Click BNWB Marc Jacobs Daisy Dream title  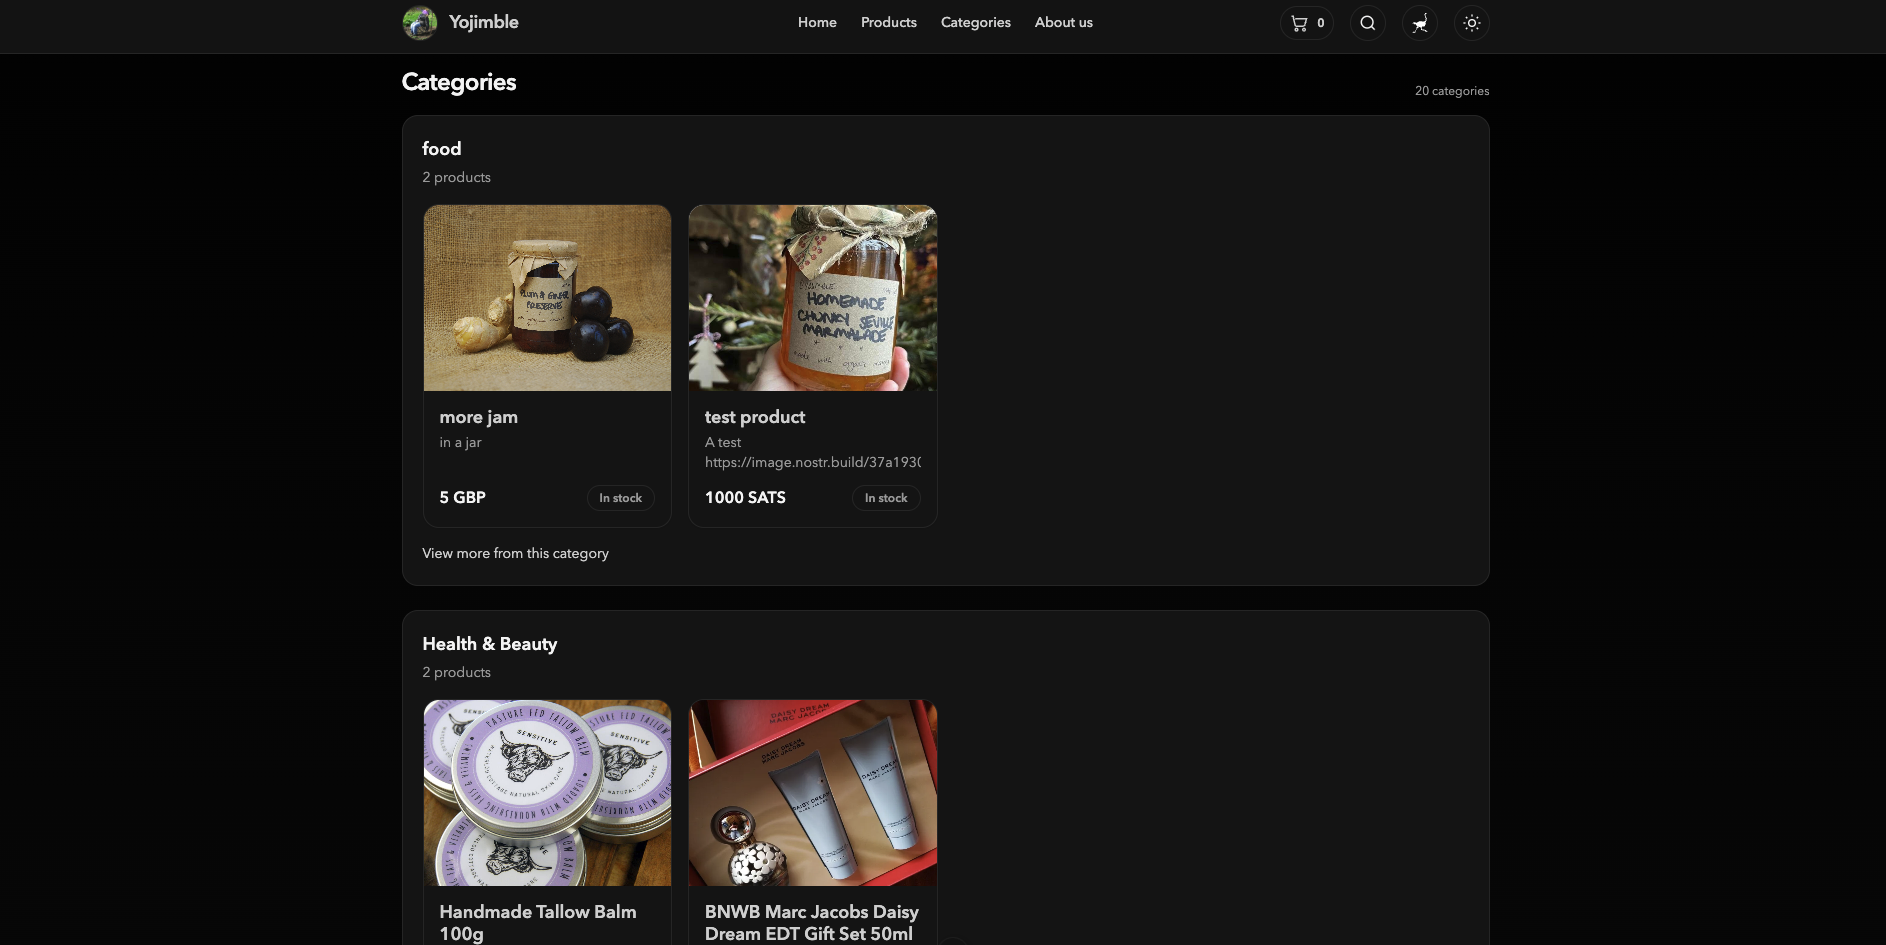point(812,923)
